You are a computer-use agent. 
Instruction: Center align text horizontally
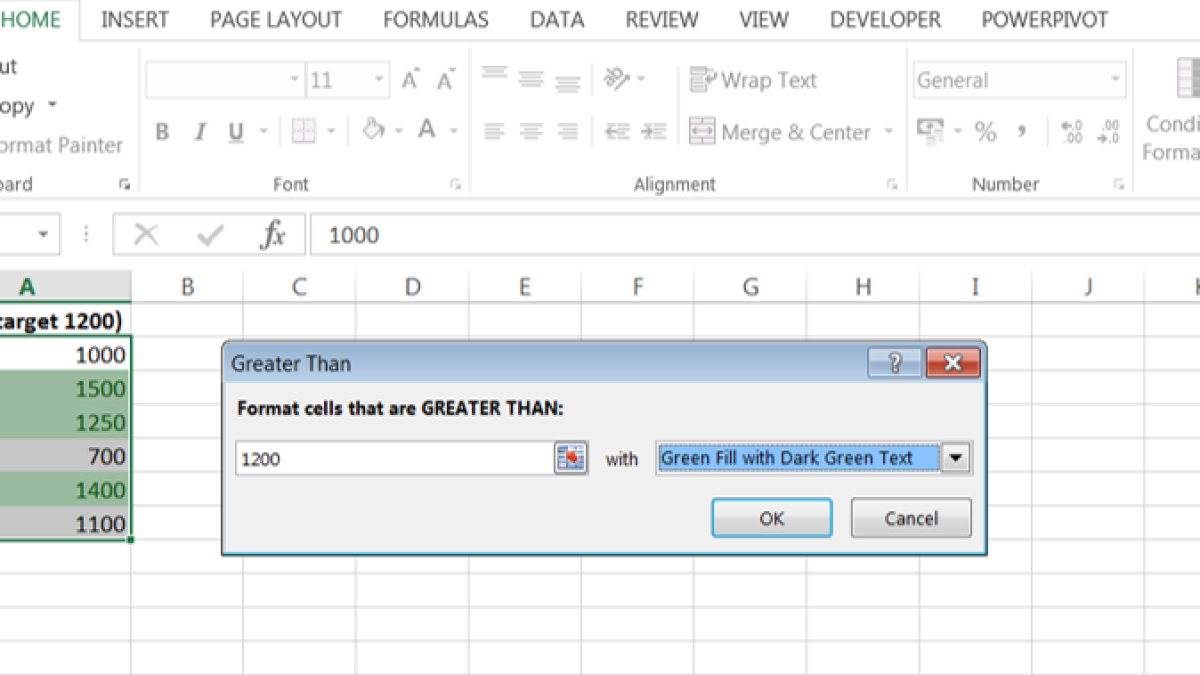pos(530,132)
